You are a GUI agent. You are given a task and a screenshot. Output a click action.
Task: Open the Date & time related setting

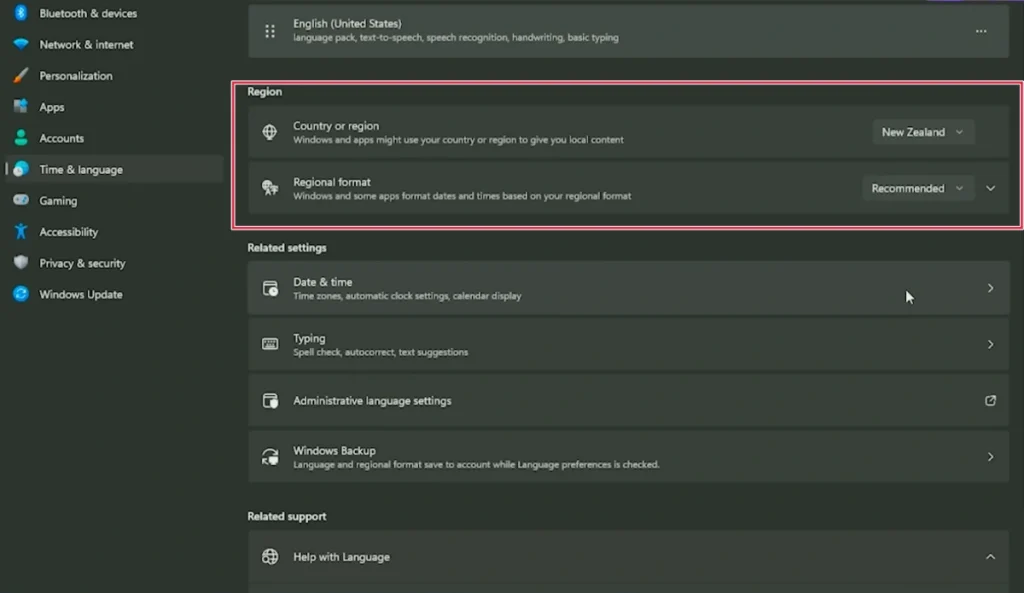628,288
